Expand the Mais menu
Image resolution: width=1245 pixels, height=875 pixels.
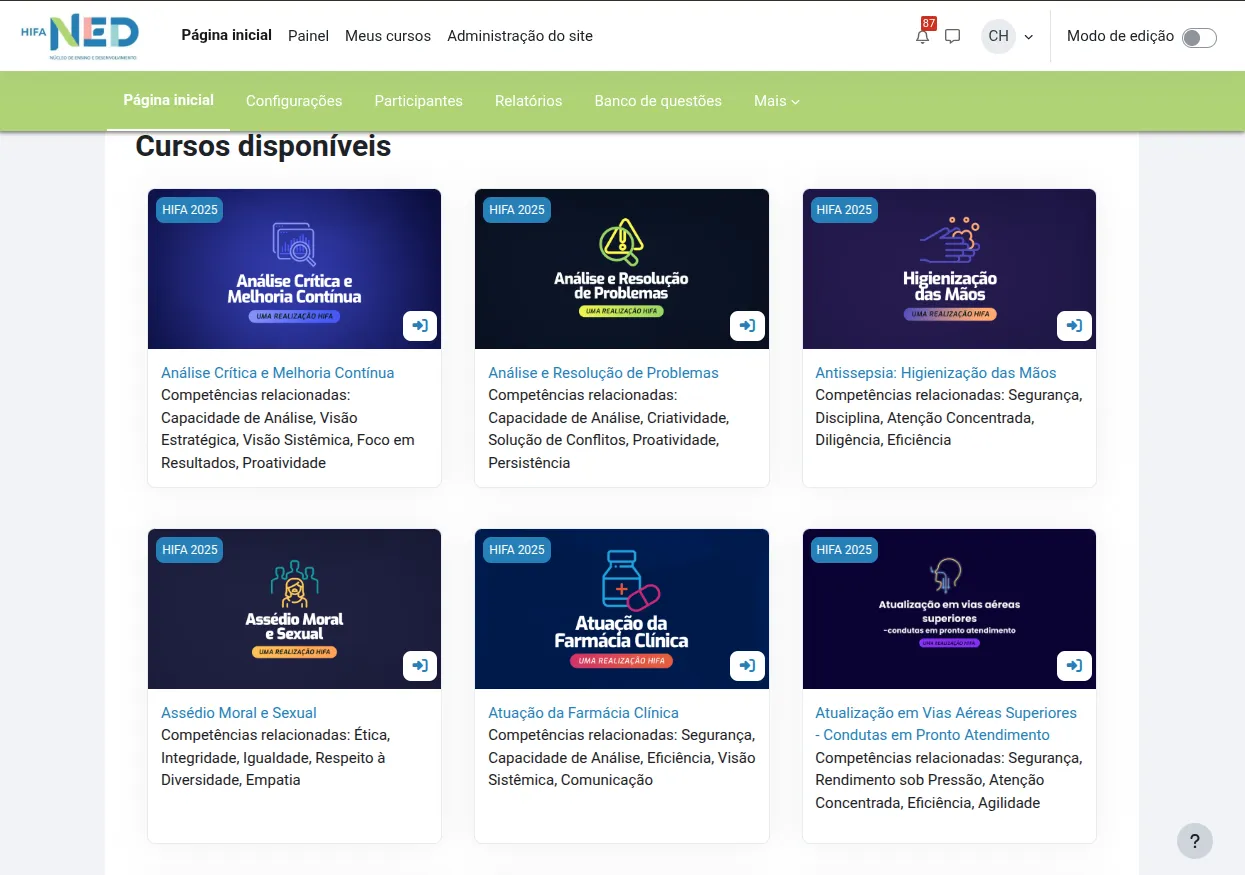point(777,101)
